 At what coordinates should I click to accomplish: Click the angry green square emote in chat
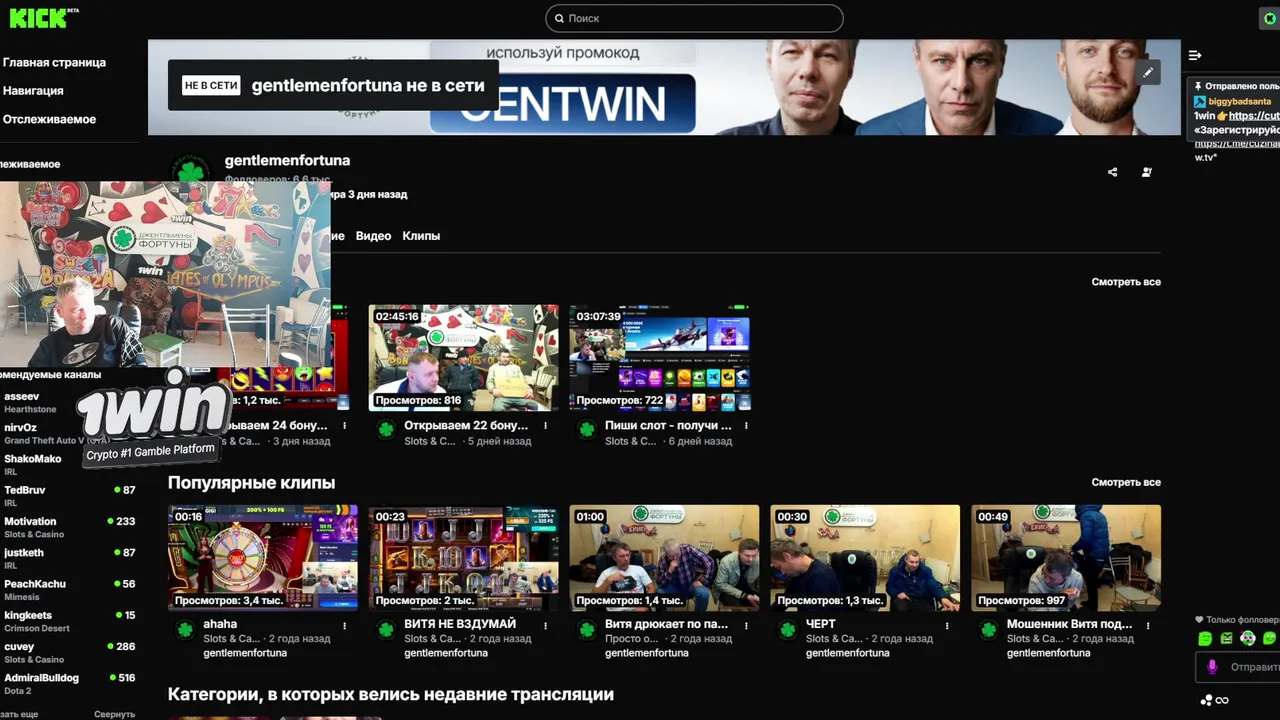pos(1226,638)
